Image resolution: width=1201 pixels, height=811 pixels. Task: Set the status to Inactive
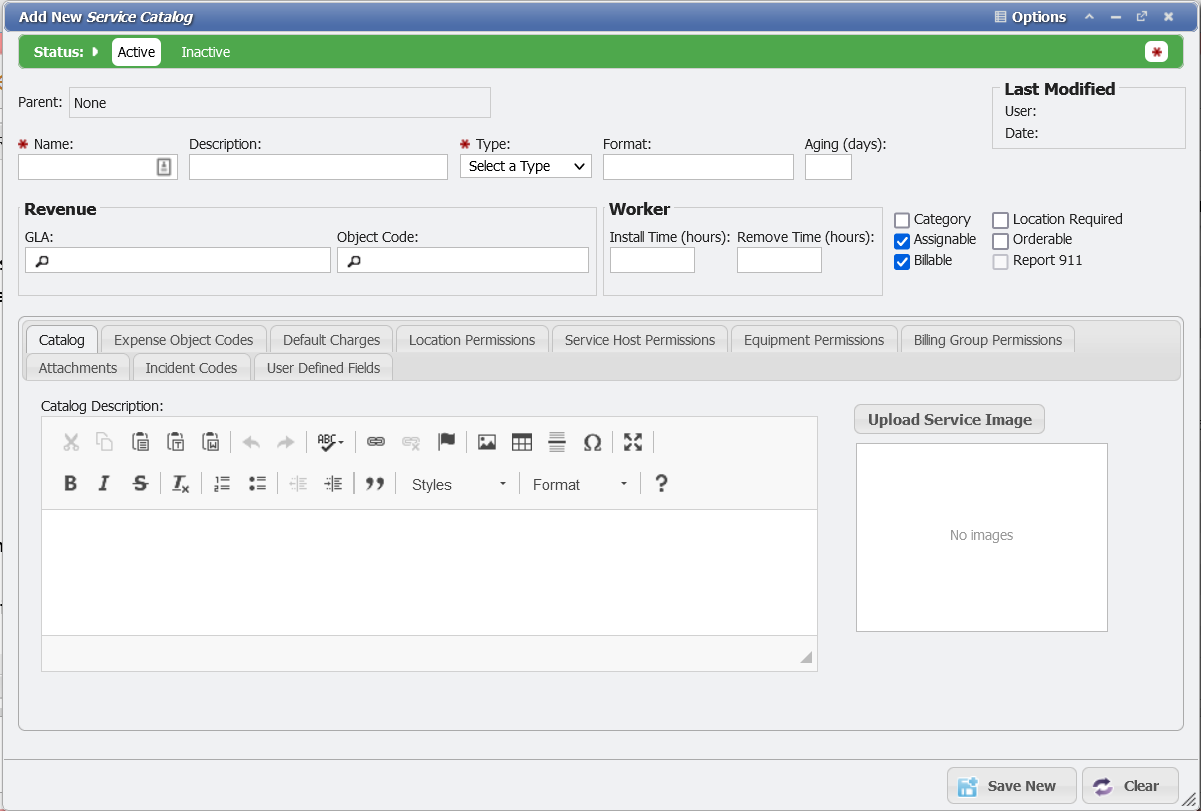pos(205,51)
